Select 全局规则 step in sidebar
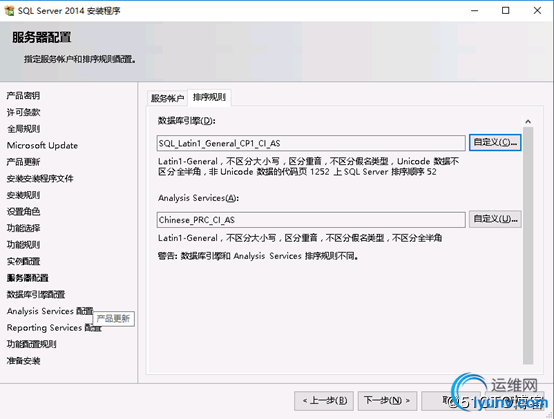Image resolution: width=554 pixels, height=419 pixels. click(x=23, y=129)
